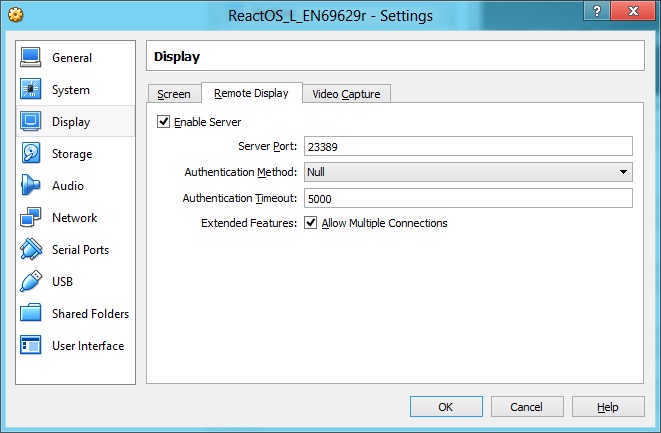The width and height of the screenshot is (661, 433).
Task: Open Network settings page
Action: [x=75, y=218]
